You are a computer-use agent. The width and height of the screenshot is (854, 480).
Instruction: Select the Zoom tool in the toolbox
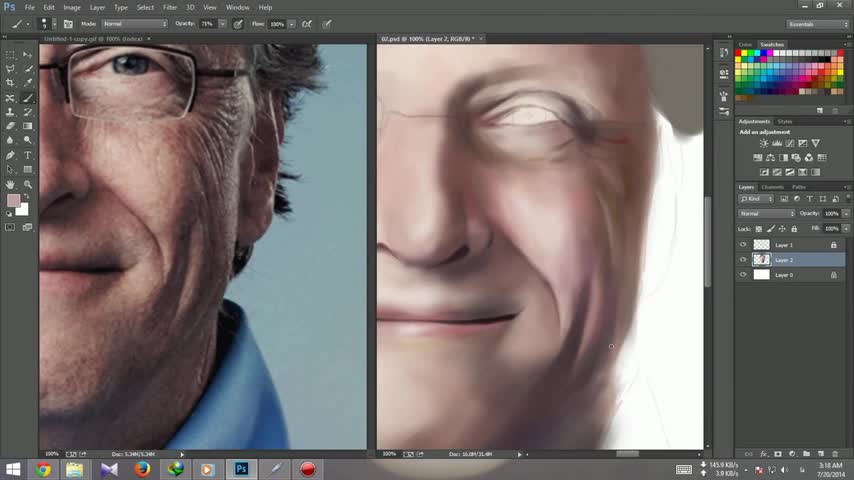tap(28, 185)
